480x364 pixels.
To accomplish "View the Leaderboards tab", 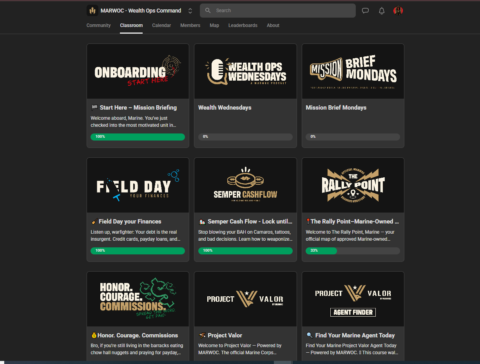I will tap(243, 25).
